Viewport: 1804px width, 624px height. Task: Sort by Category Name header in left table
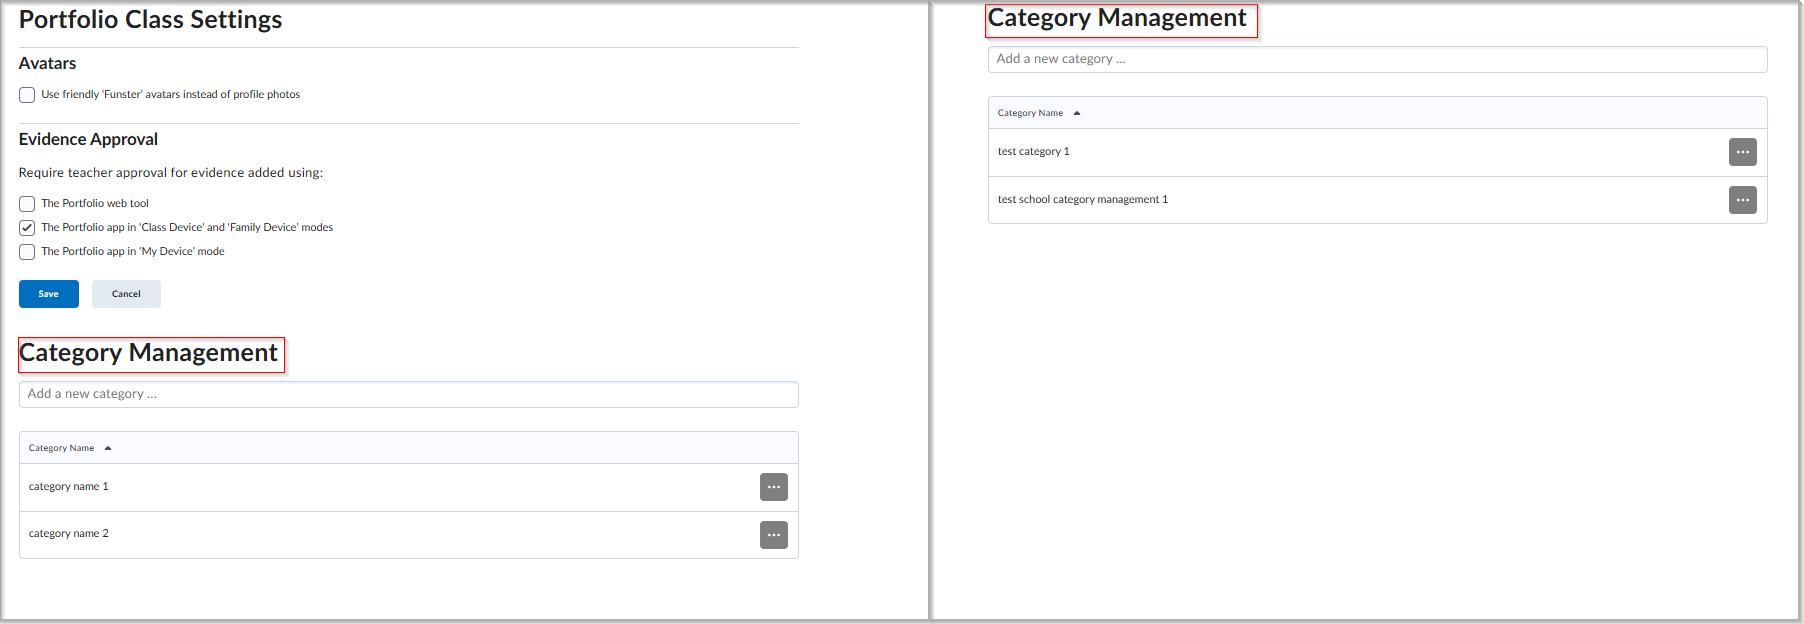tap(62, 448)
